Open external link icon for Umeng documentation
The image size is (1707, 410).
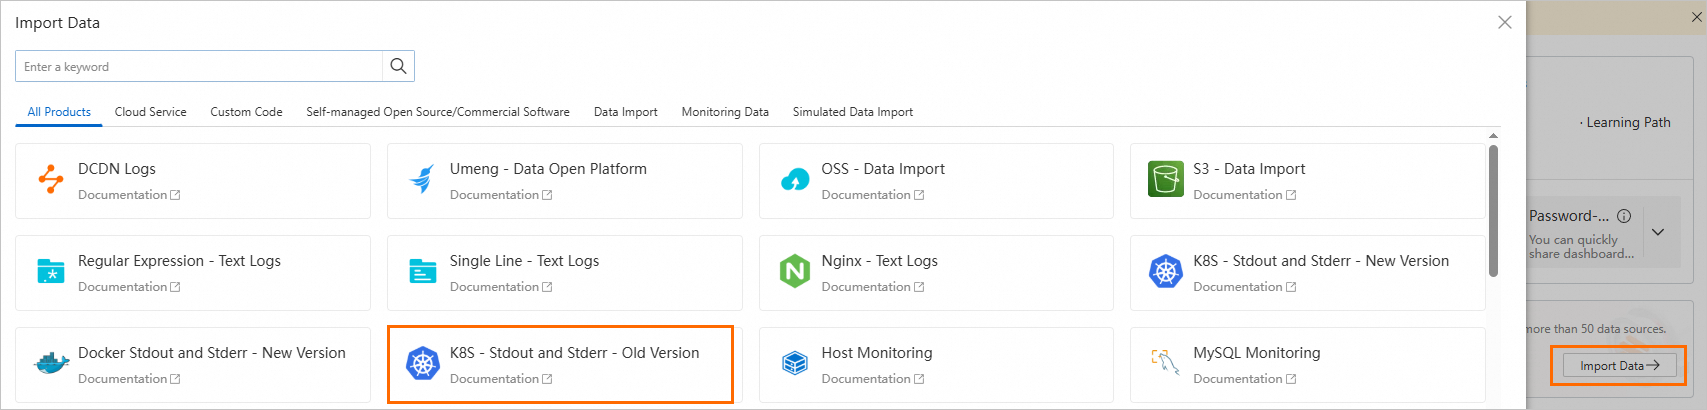pos(547,195)
